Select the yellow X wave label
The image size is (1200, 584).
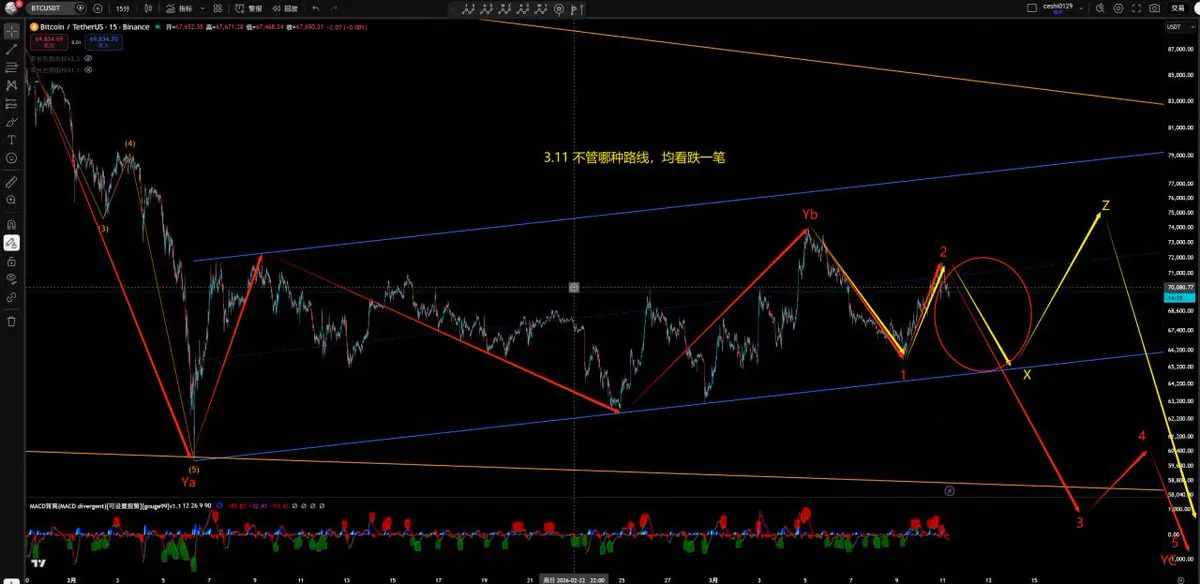(x=1027, y=375)
